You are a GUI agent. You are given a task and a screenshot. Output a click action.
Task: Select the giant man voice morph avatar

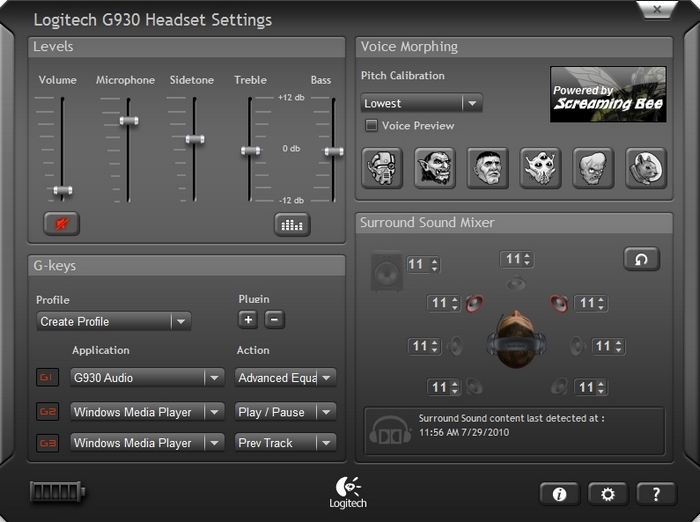pyautogui.click(x=488, y=168)
